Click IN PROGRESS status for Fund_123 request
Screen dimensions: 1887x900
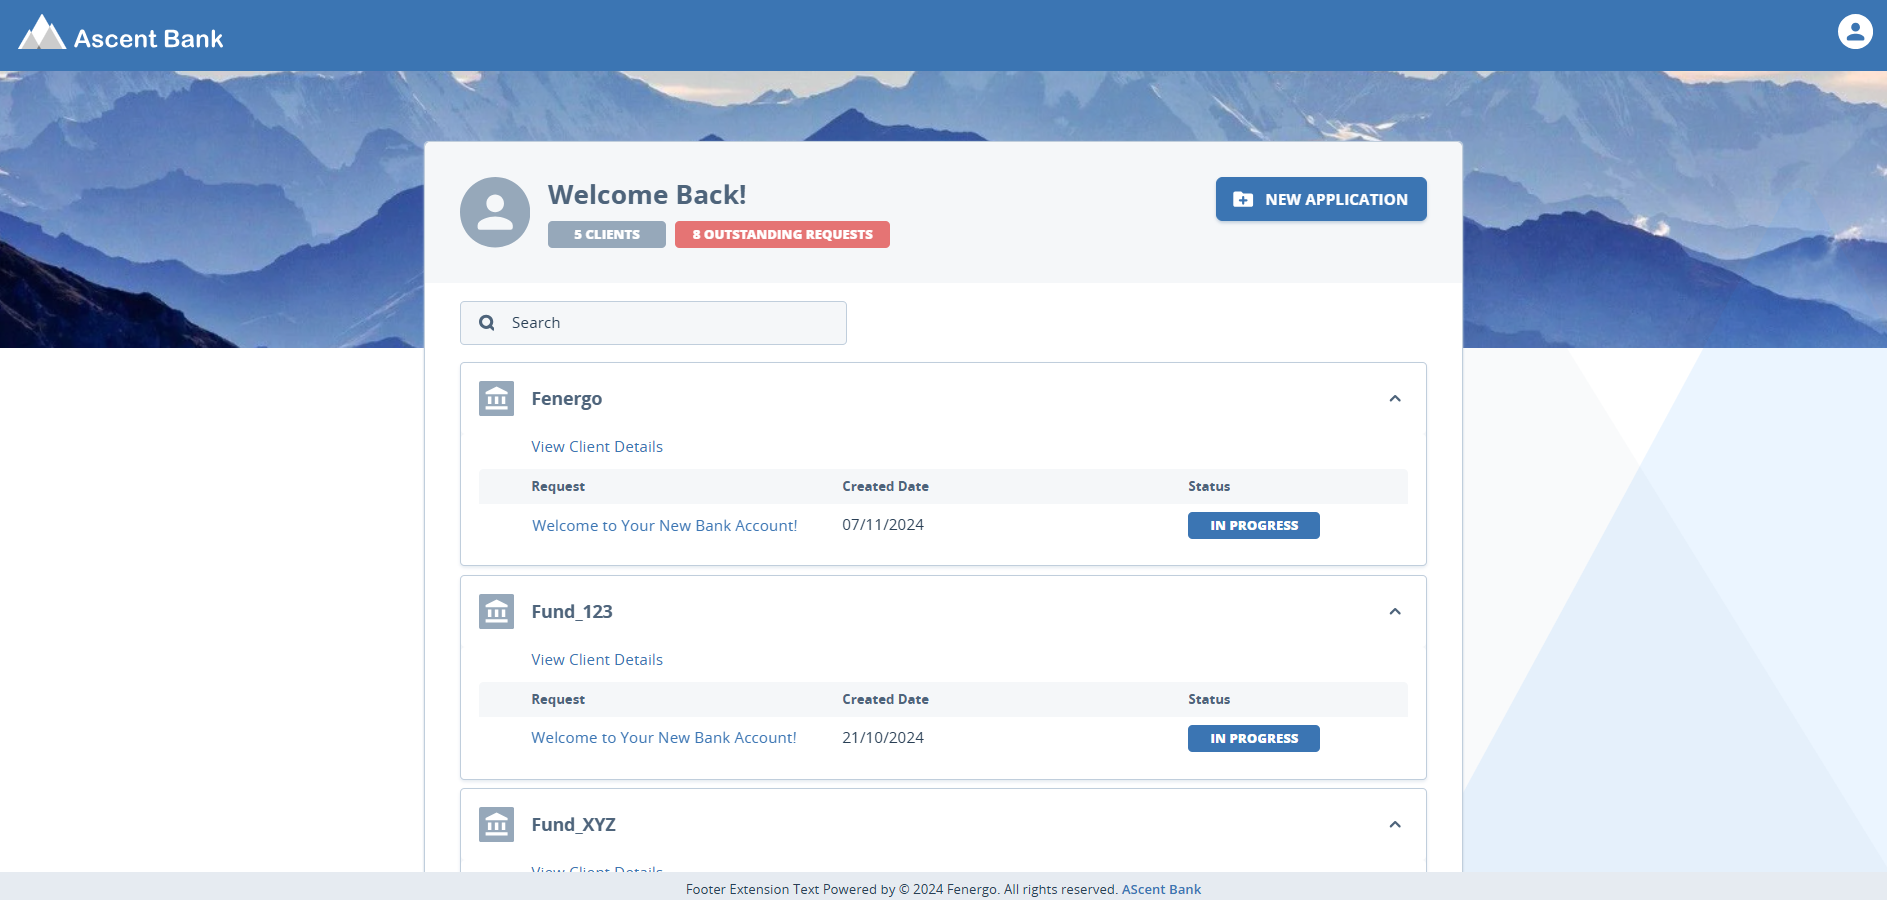point(1253,738)
